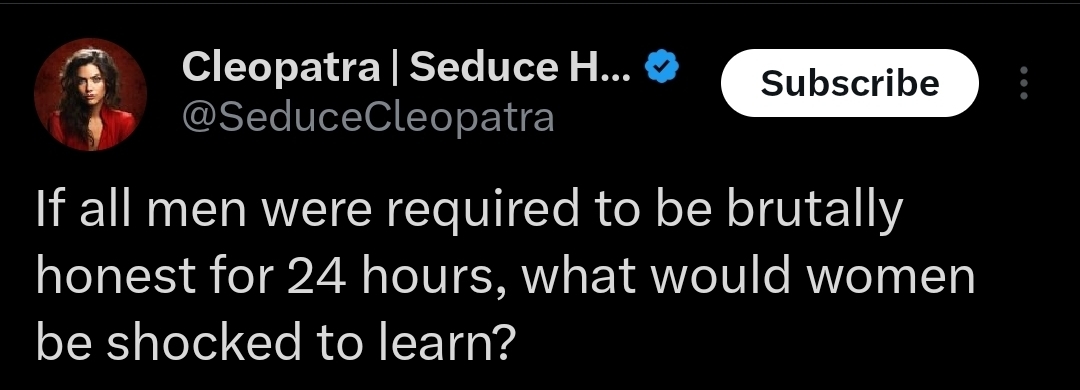This screenshot has width=1080, height=390.
Task: Open the three-dot more options menu
Action: click(x=1024, y=83)
